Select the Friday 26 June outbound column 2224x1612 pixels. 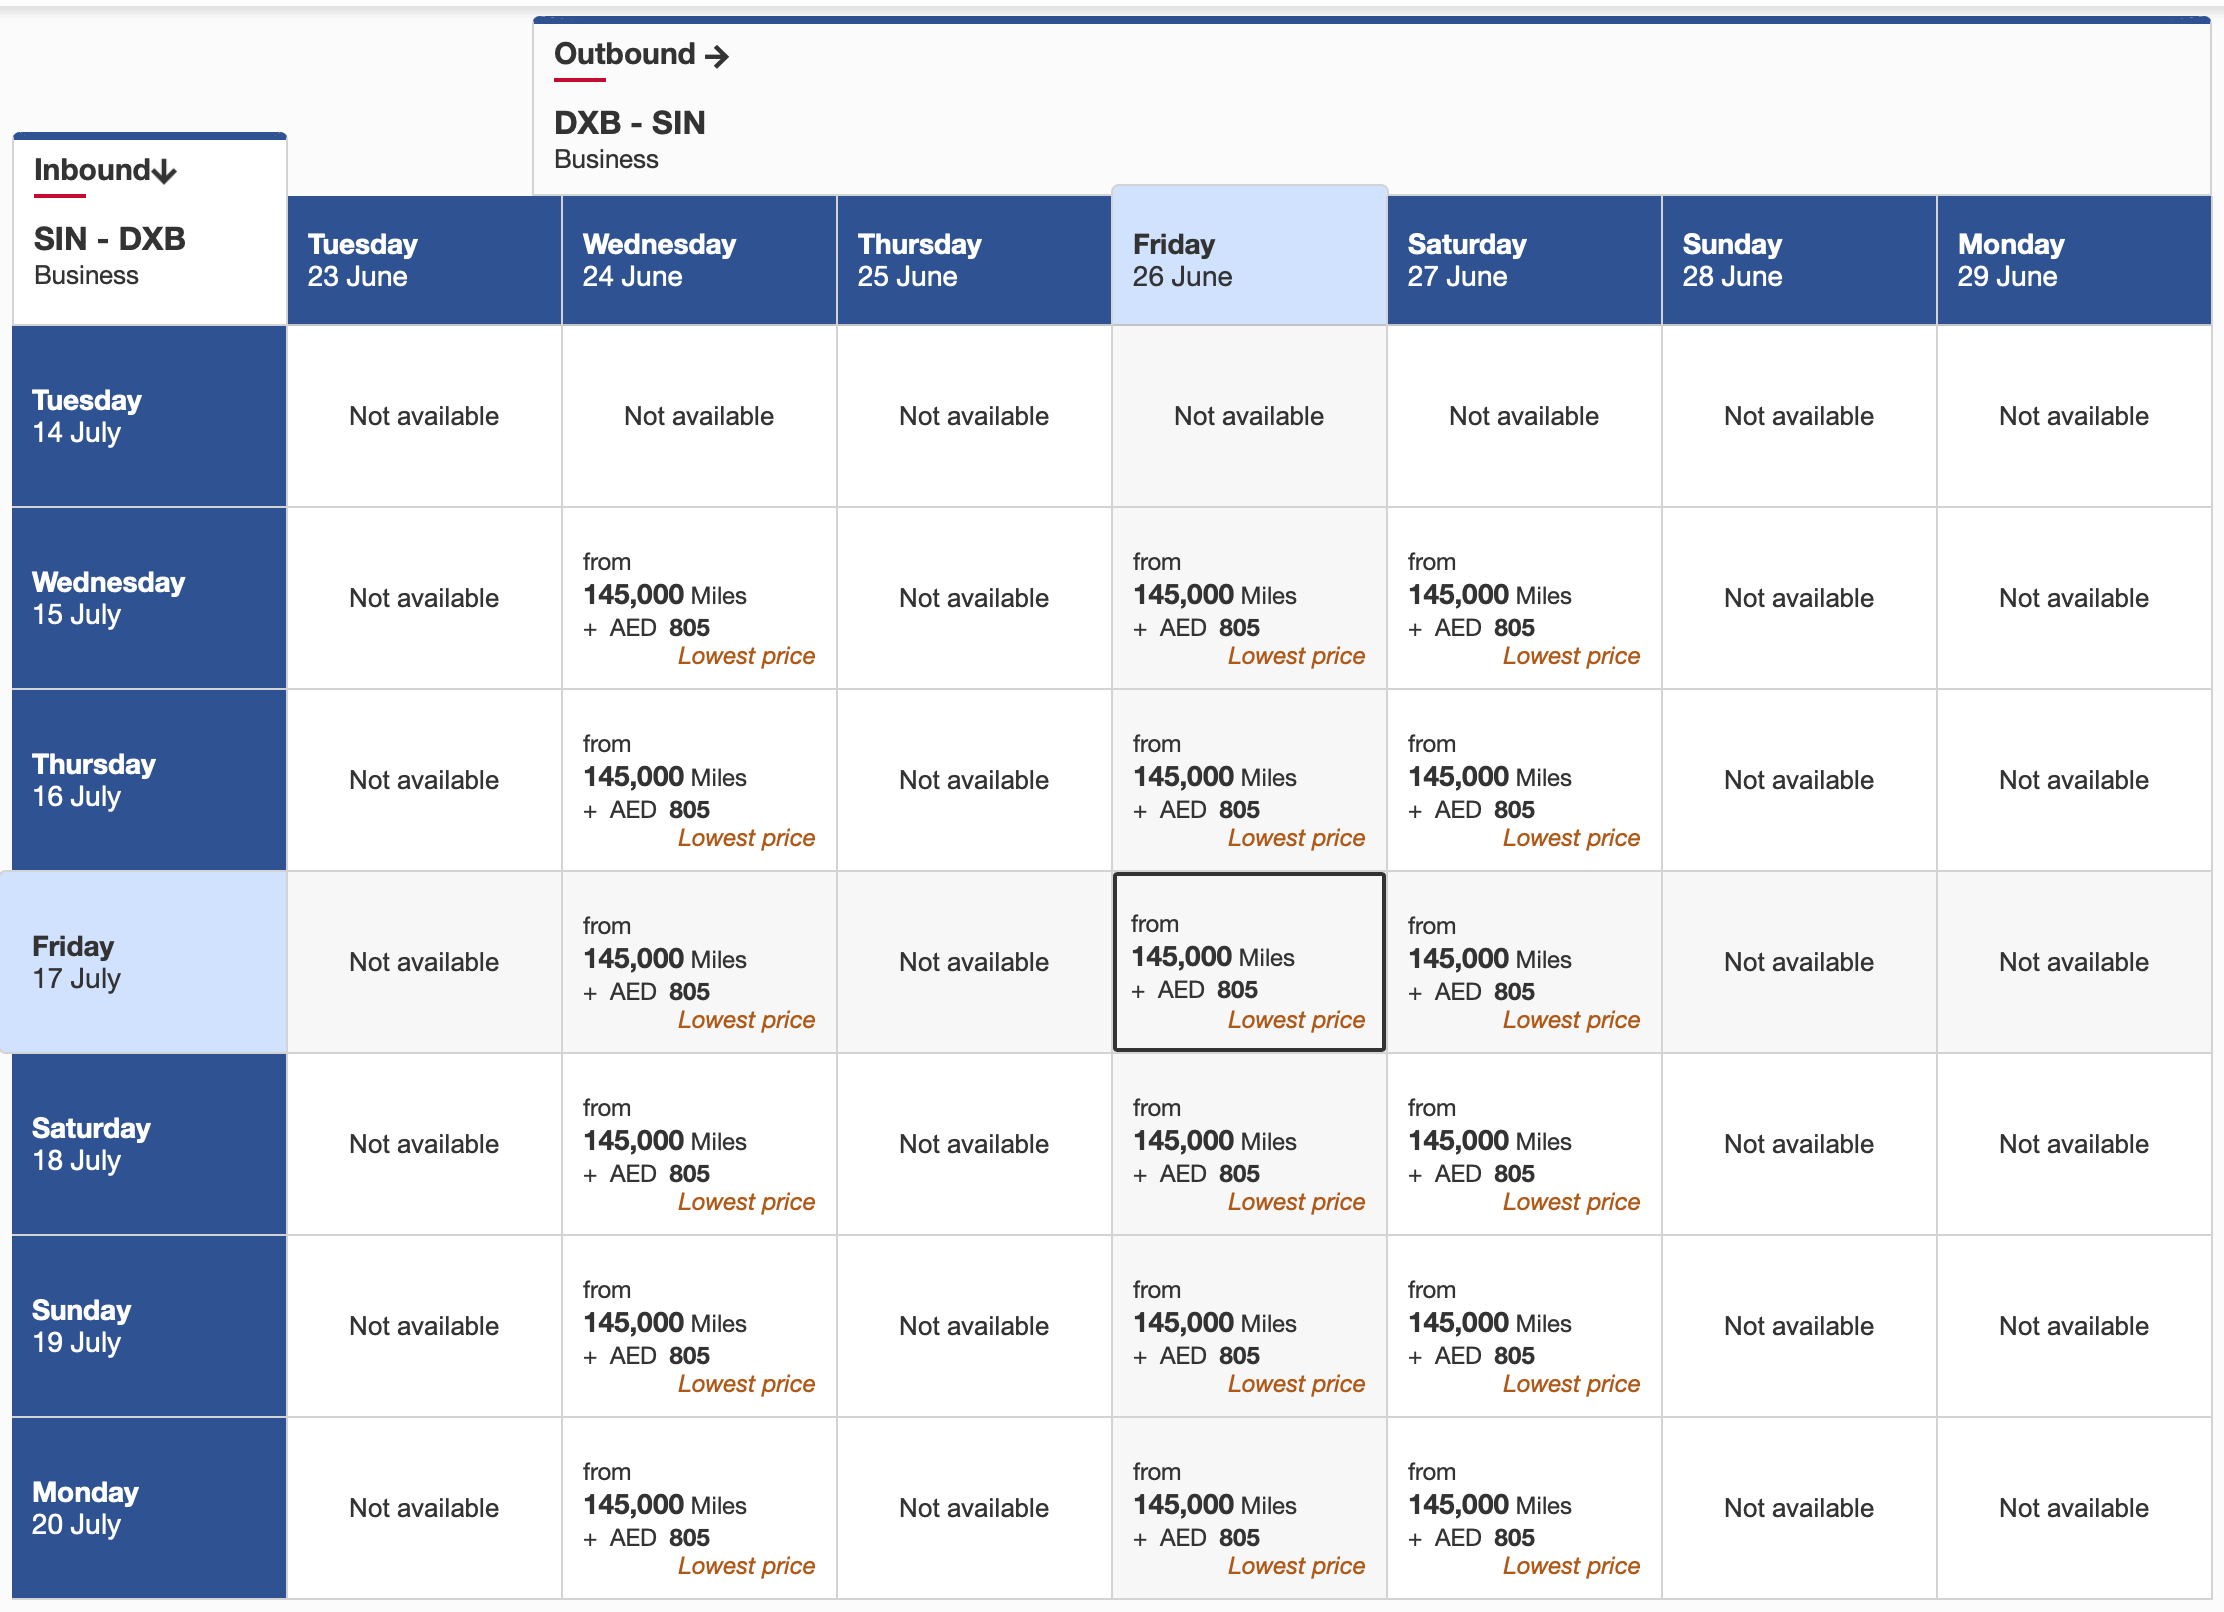pos(1248,259)
